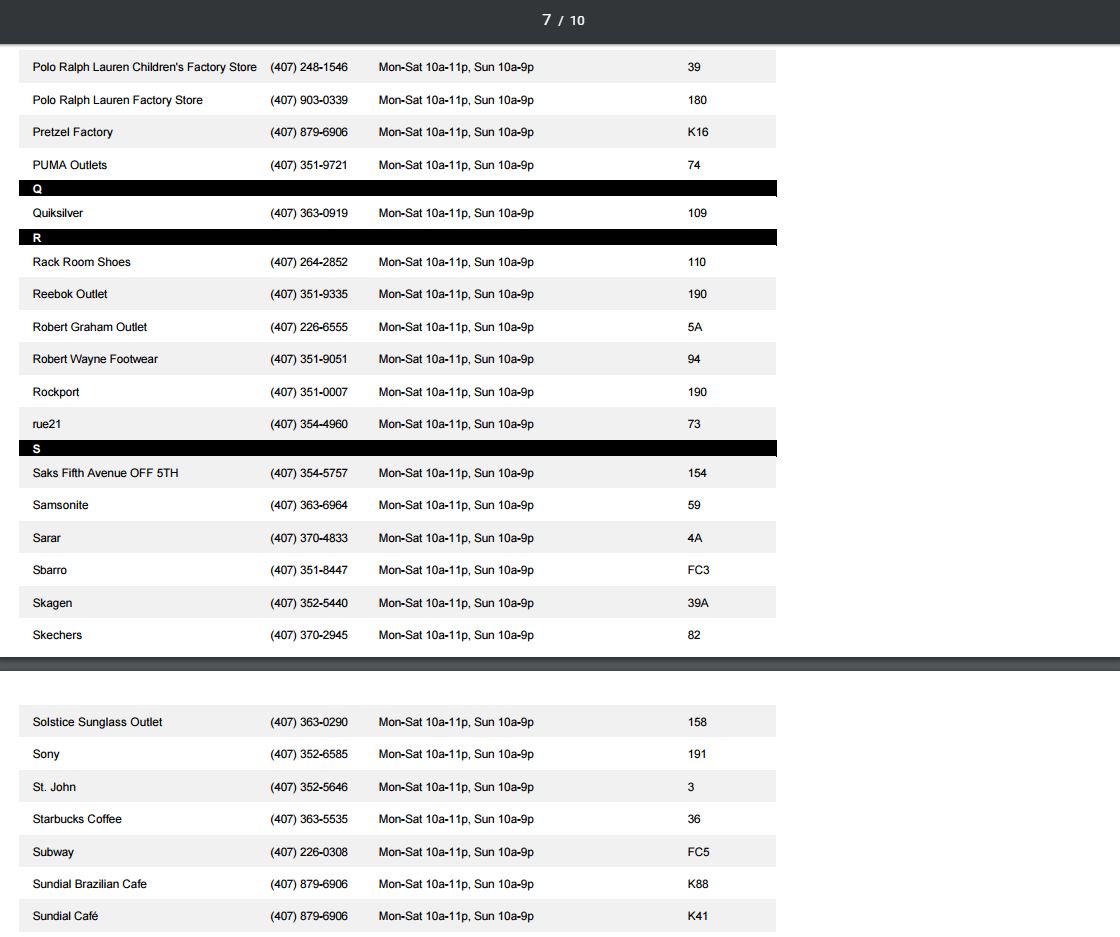Image resolution: width=1120 pixels, height=937 pixels.
Task: Click the Sundial Brazilian Cafe name
Action: tap(89, 884)
